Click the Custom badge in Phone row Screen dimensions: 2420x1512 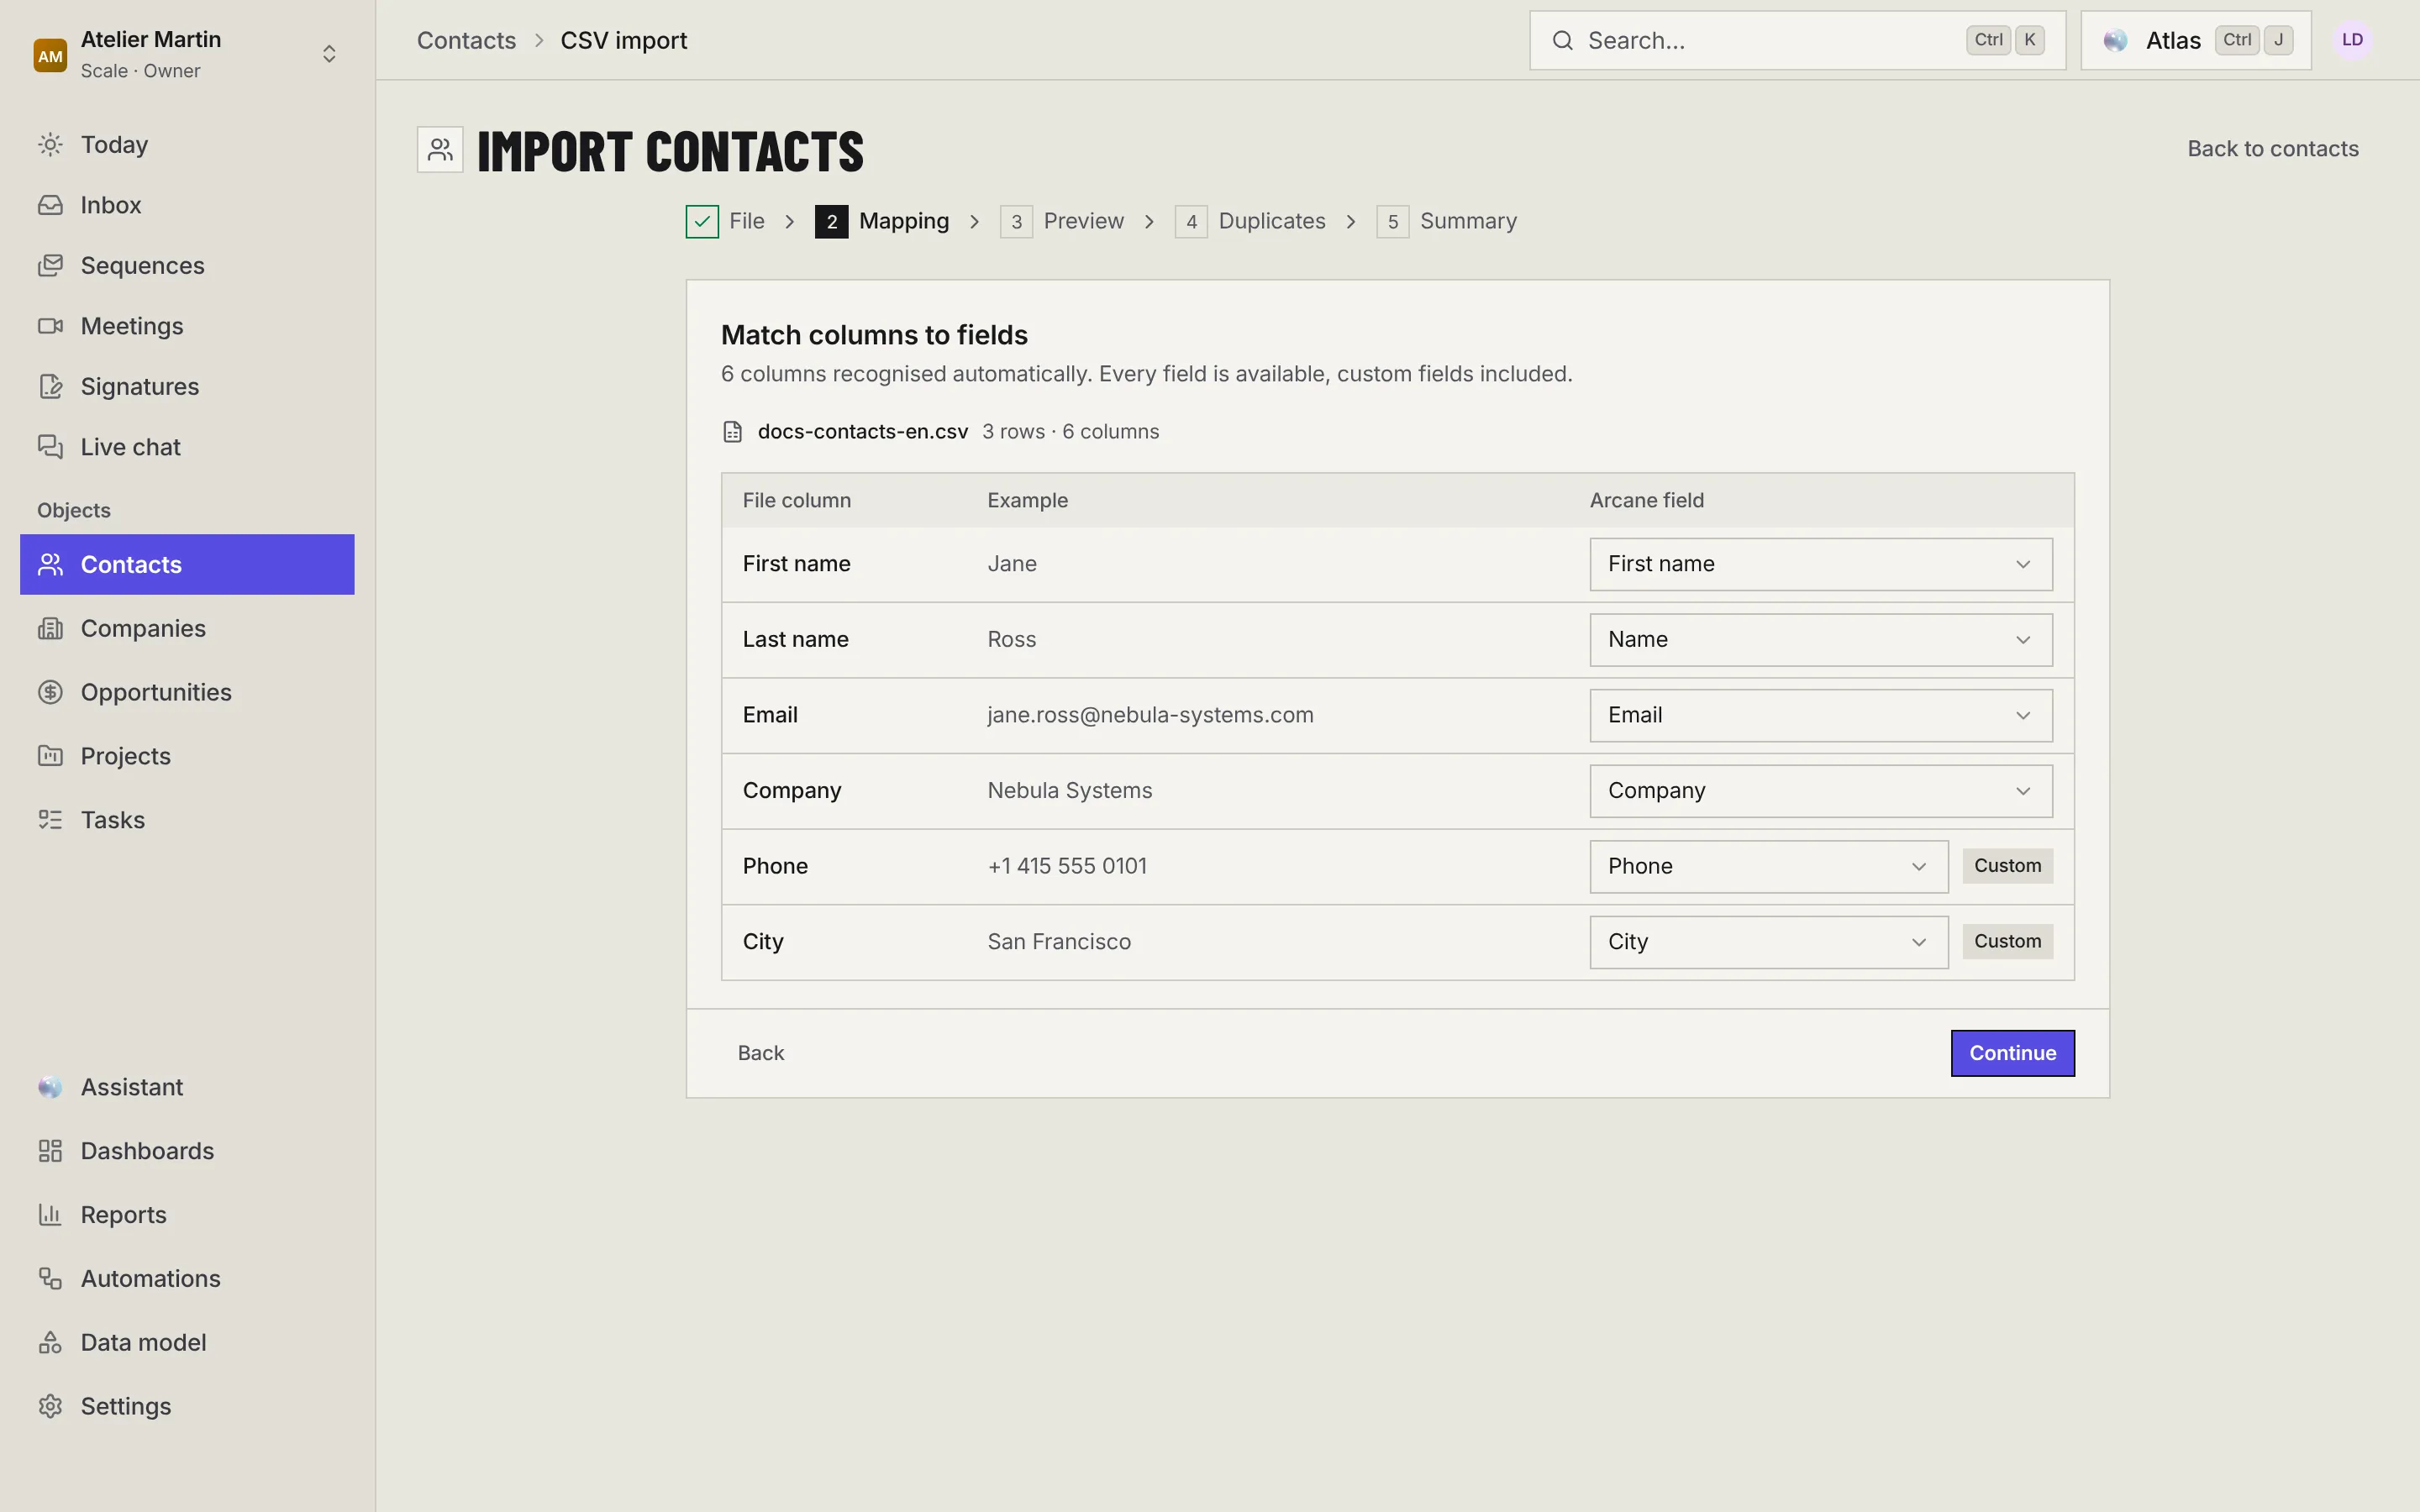pyautogui.click(x=2007, y=866)
